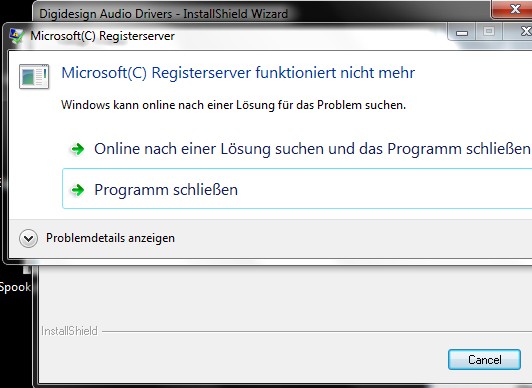Select the Spook desktop icon label
Screen dimensions: 532x388
[x=15, y=287]
